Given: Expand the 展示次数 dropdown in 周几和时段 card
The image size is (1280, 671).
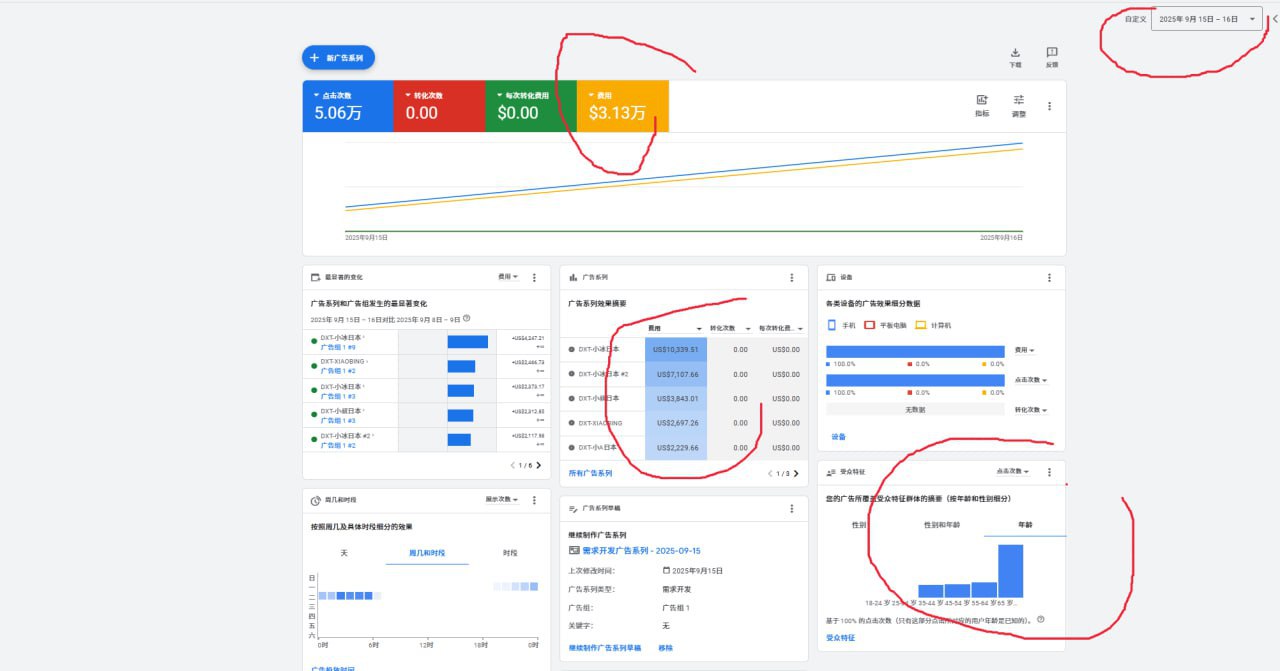Looking at the screenshot, I should [x=501, y=500].
